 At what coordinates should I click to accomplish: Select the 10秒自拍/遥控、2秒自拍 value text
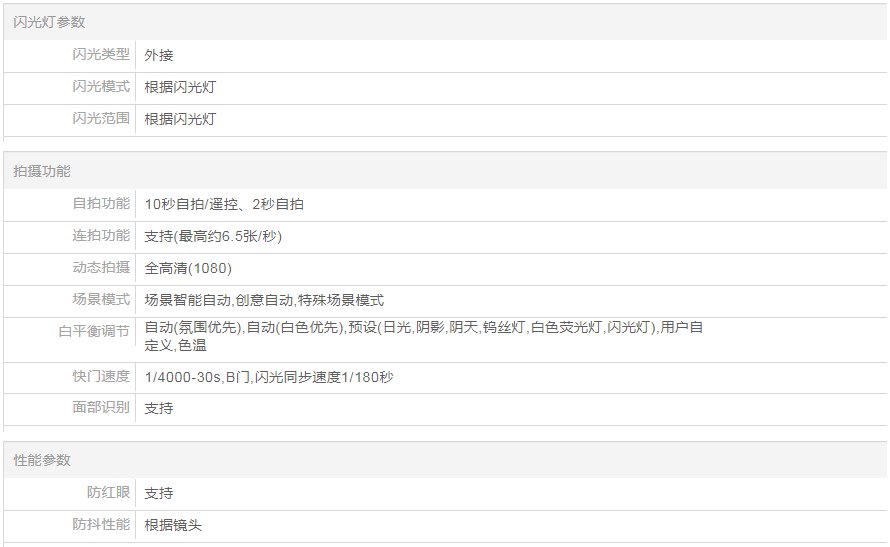click(224, 204)
